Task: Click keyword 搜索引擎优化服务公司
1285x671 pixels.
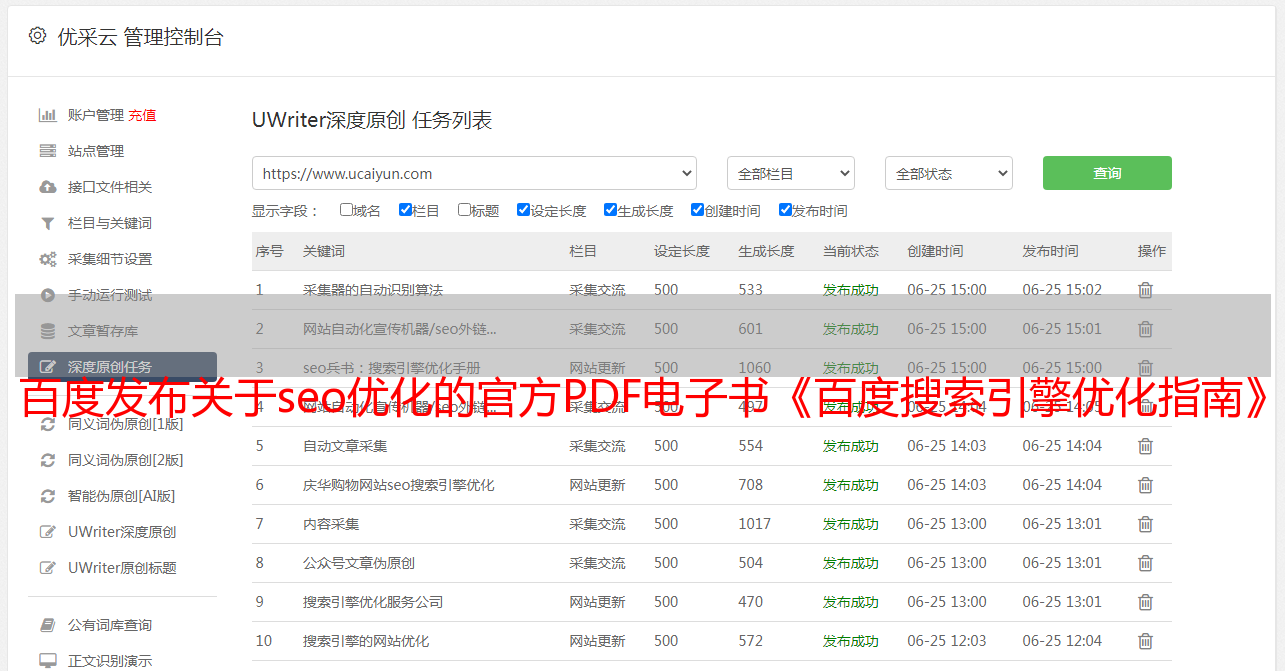Action: tap(373, 602)
